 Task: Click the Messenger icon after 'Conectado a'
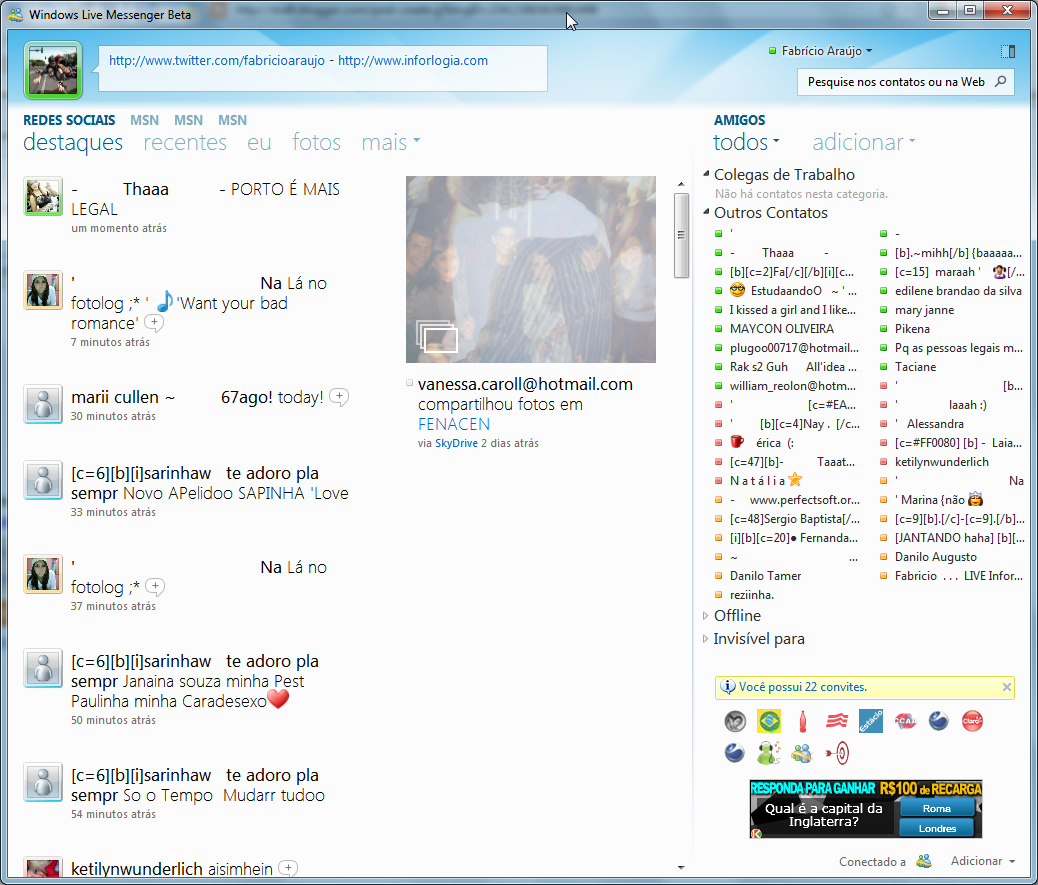pos(924,861)
